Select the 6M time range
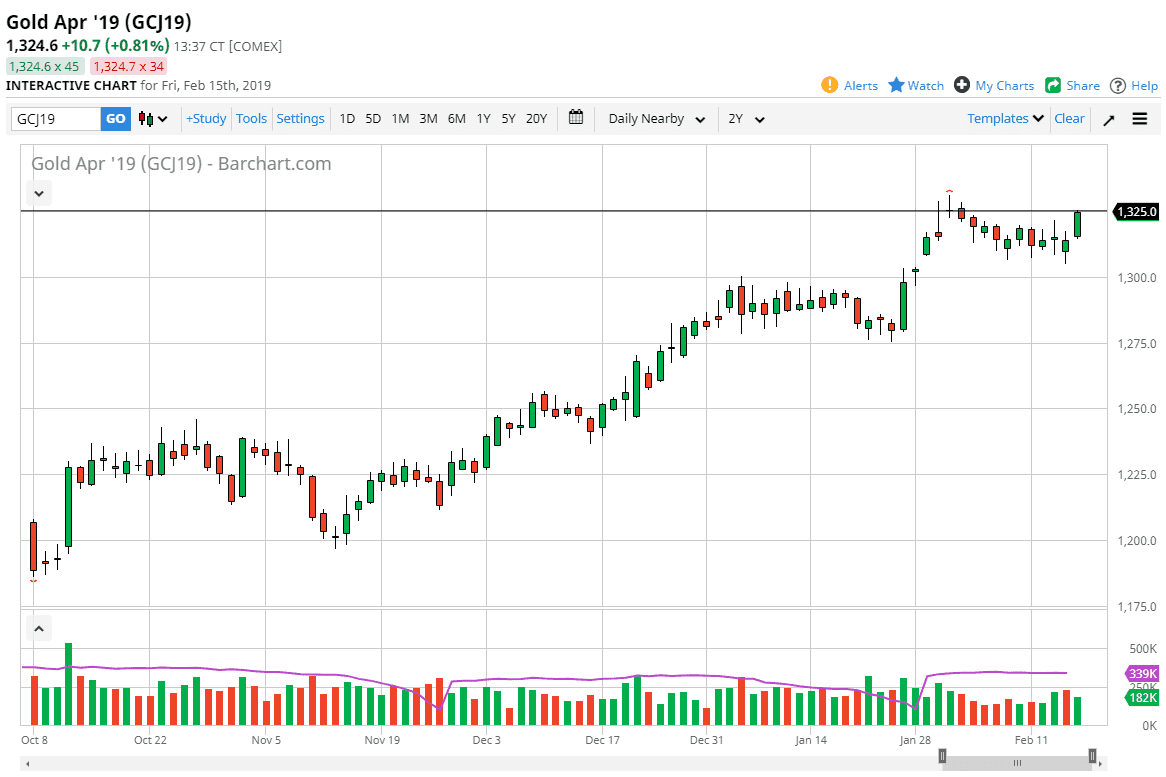This screenshot has height=777, width=1166. pos(456,118)
